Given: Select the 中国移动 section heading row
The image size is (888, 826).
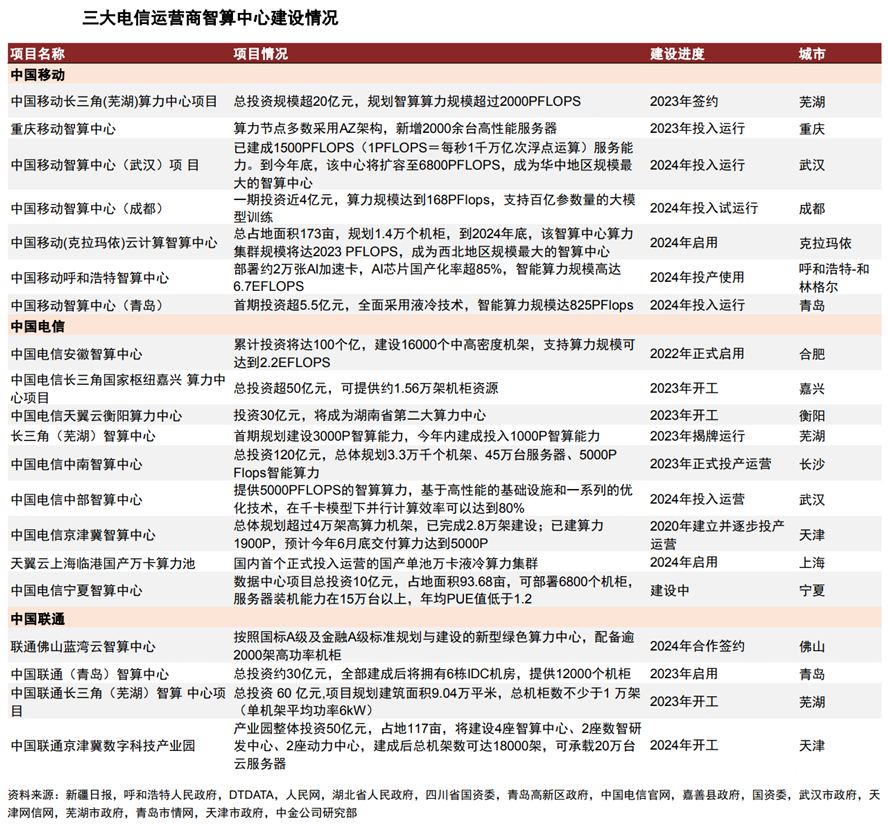Looking at the screenshot, I should 444,75.
